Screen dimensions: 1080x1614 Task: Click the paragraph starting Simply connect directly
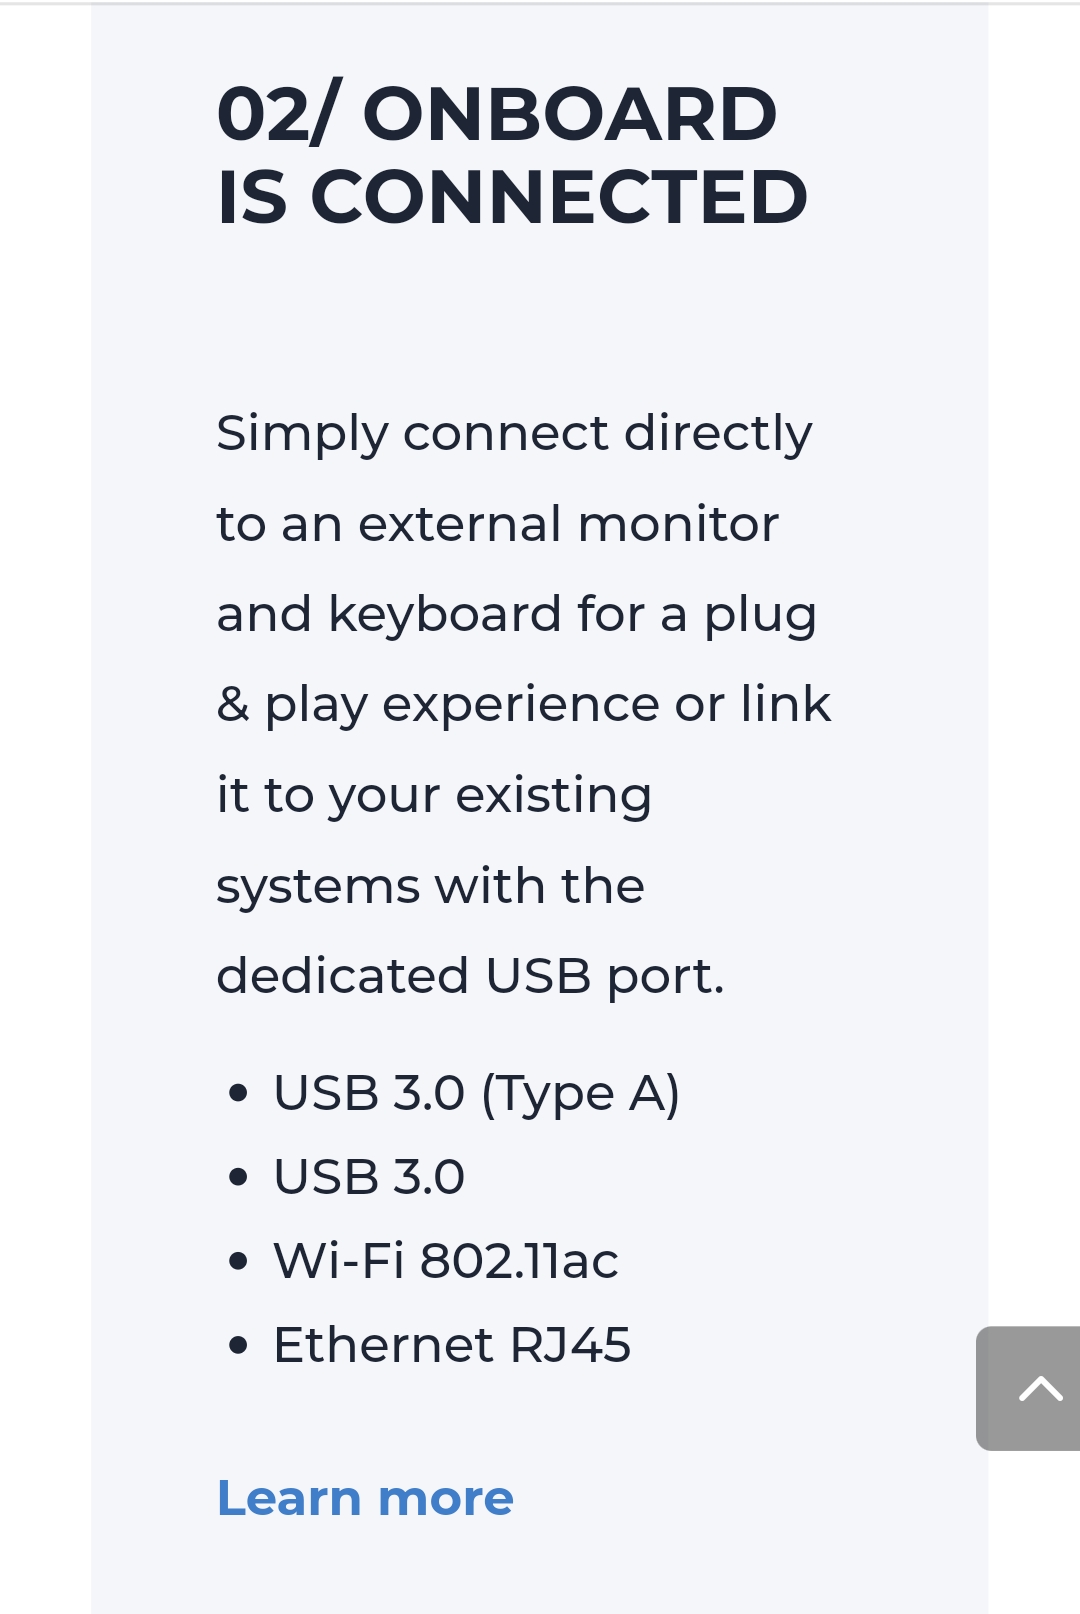(x=524, y=704)
